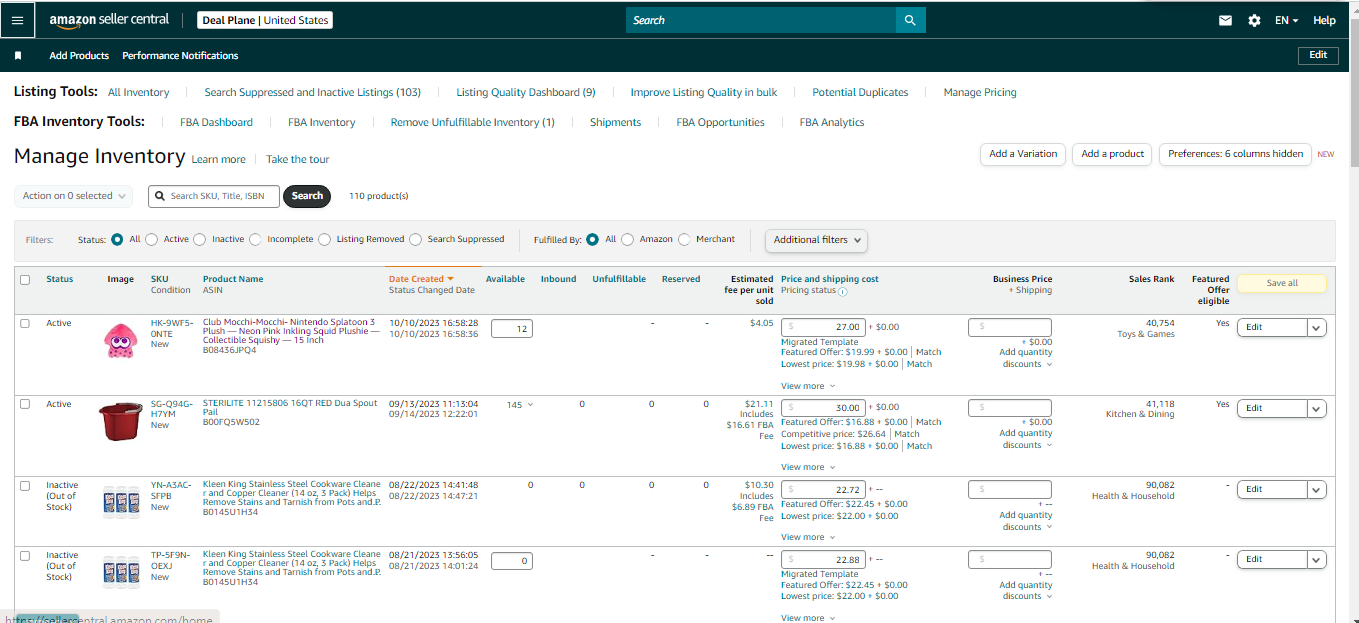Open Club Mocchi-Mocchi Splatoon product link
This screenshot has width=1359, height=623.
pos(291,332)
